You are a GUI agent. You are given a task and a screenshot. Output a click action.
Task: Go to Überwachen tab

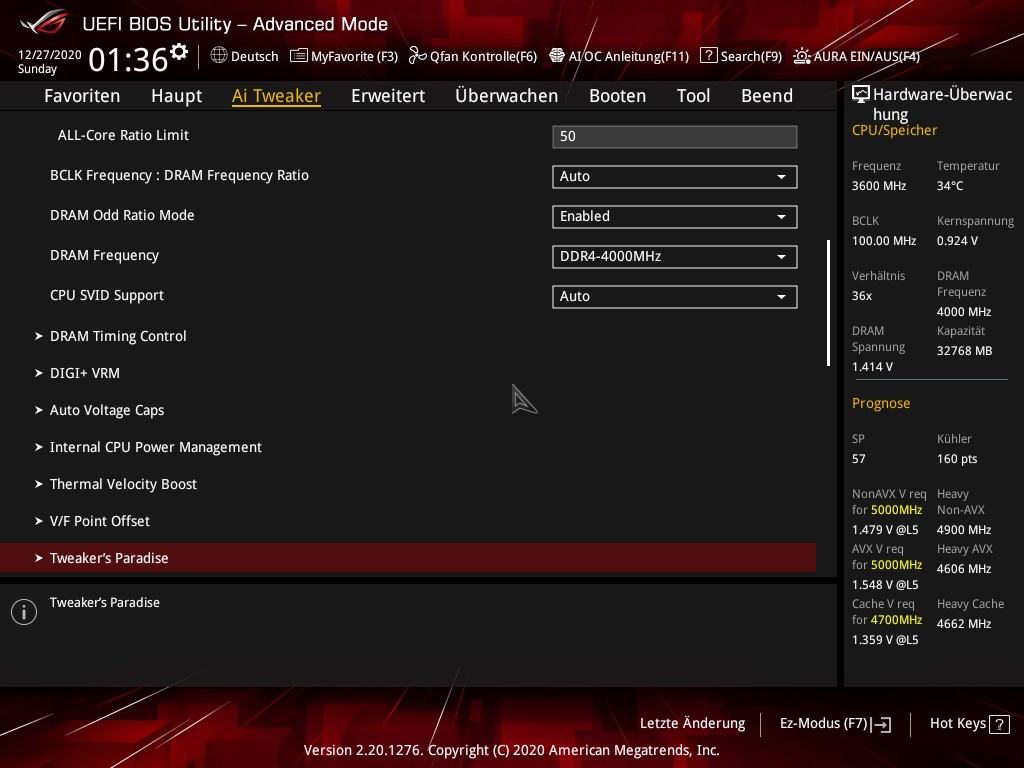(507, 96)
